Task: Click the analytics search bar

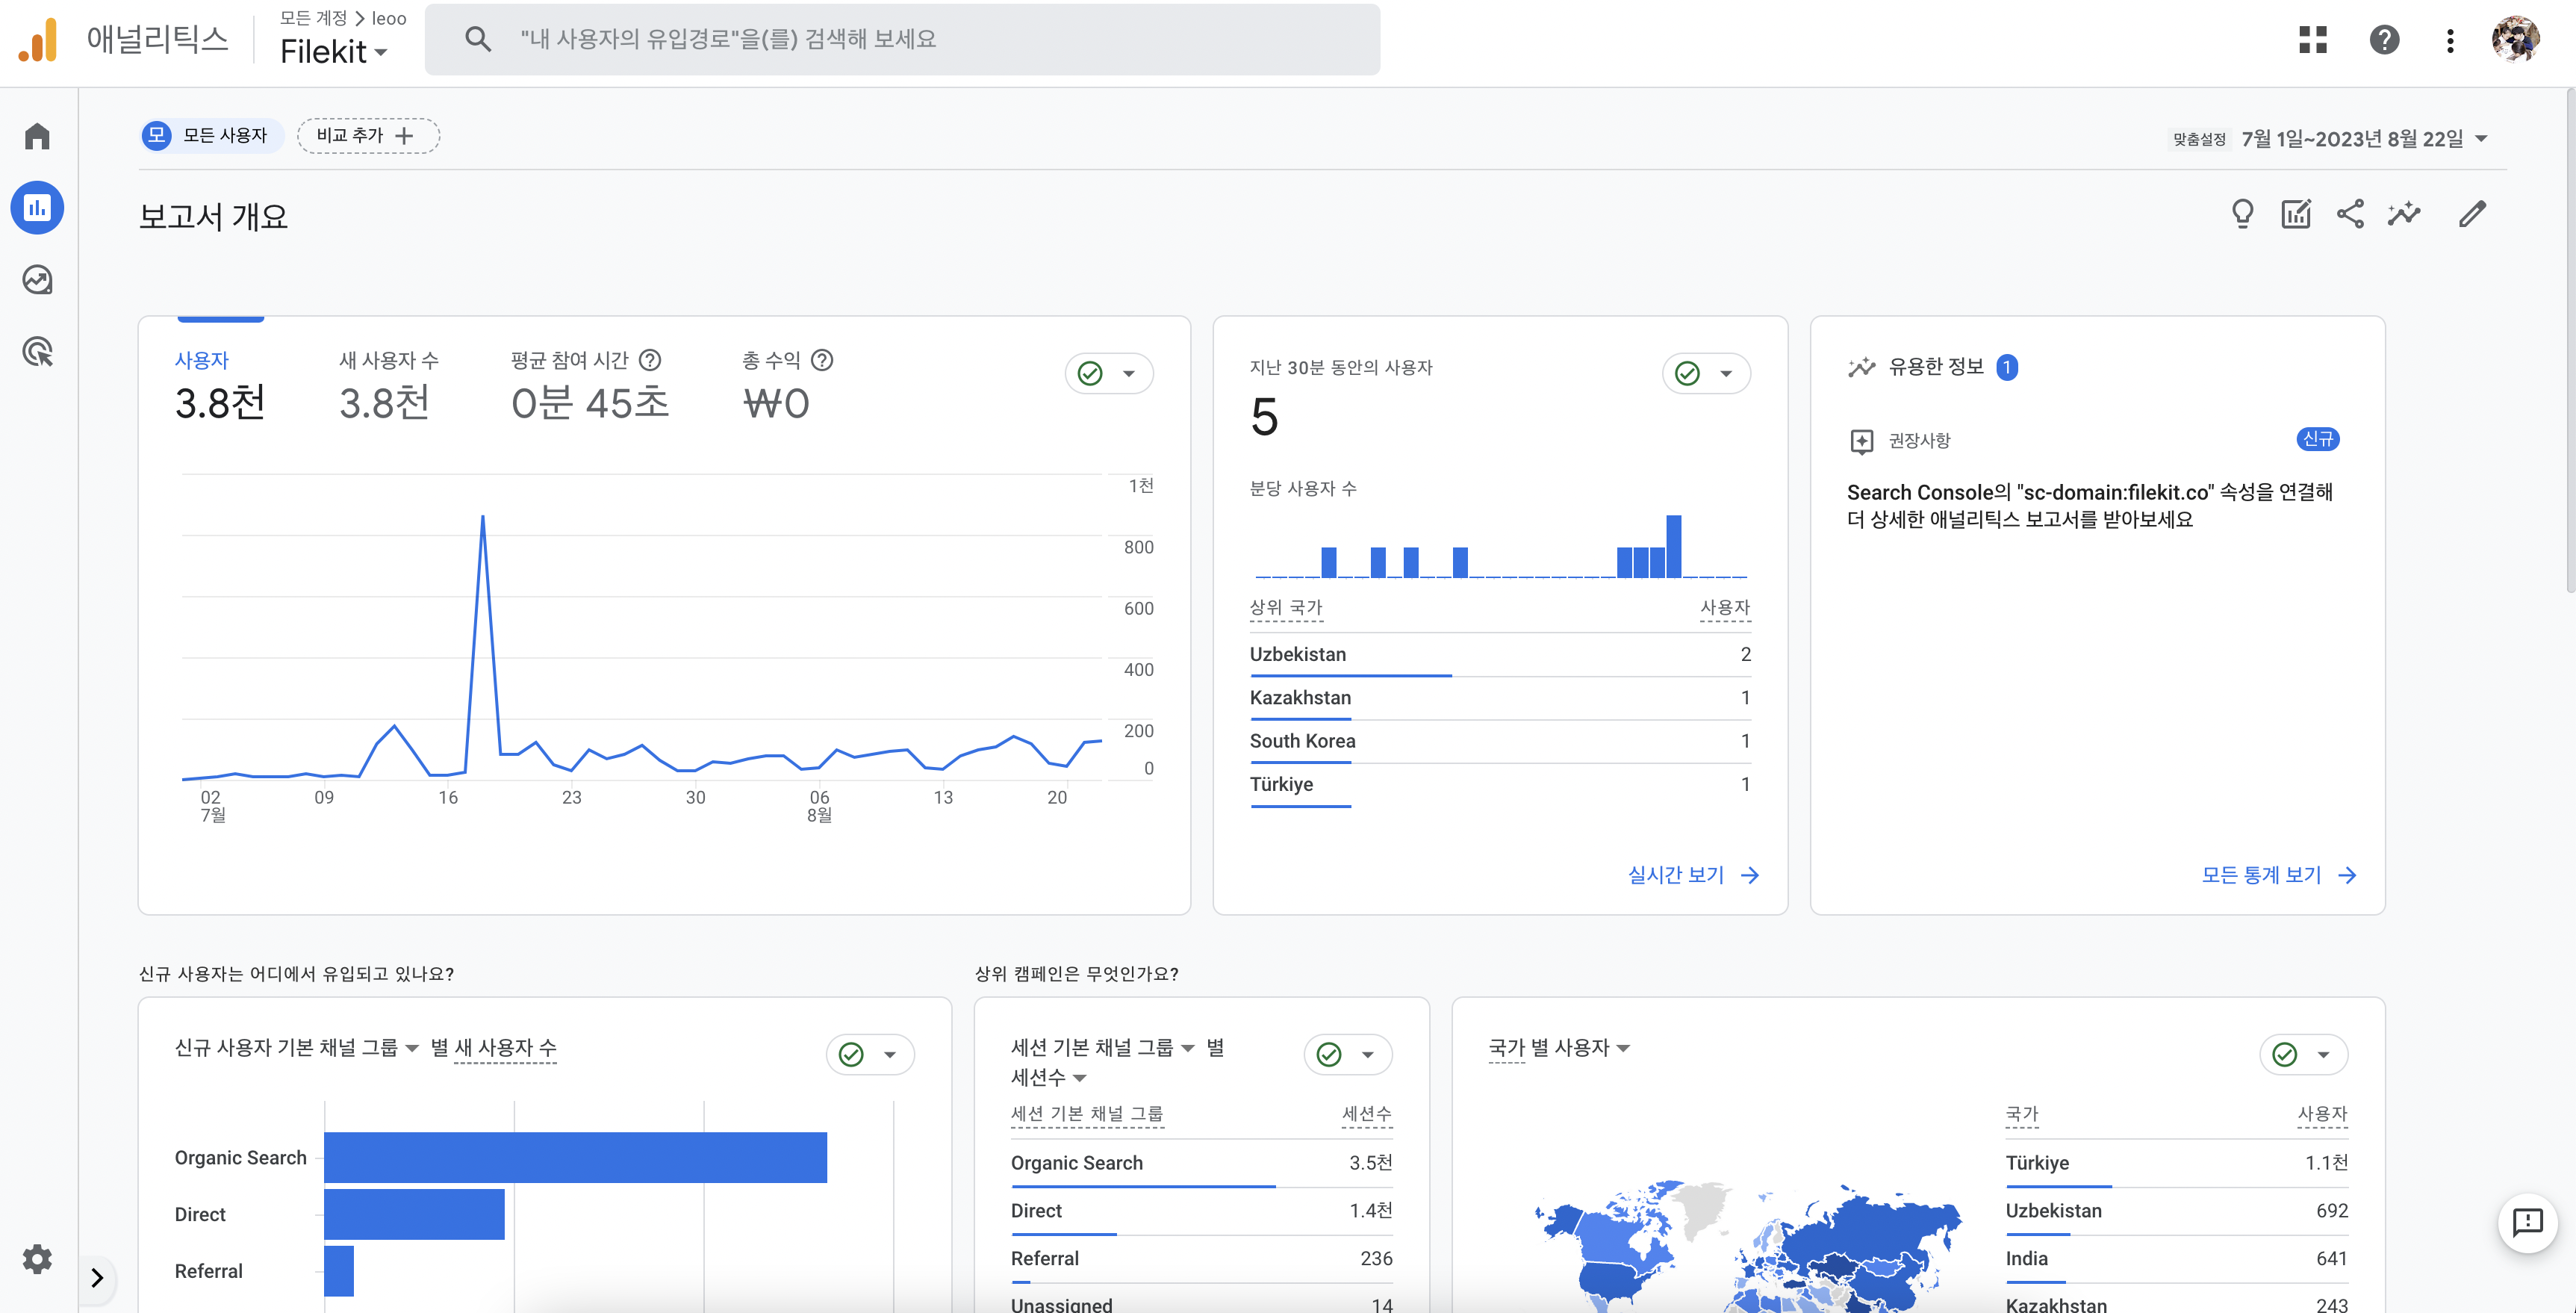Action: (901, 39)
